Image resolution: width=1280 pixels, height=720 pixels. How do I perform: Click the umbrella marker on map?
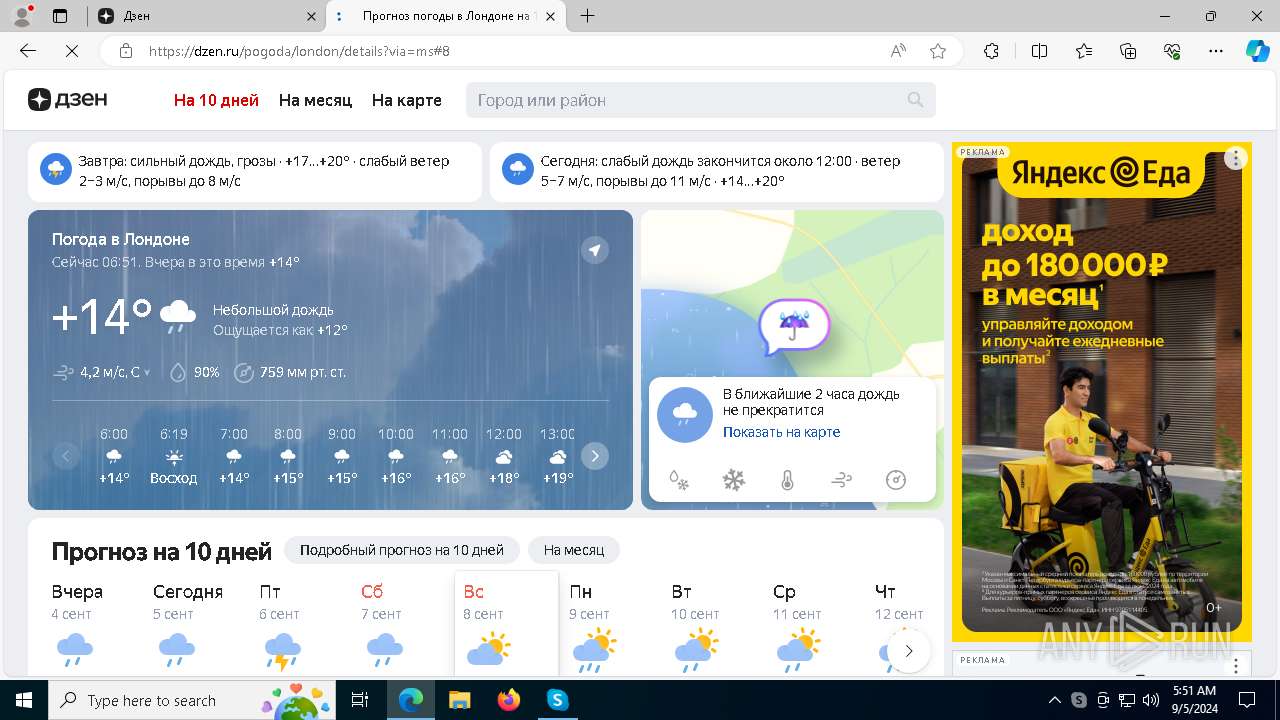click(x=795, y=327)
